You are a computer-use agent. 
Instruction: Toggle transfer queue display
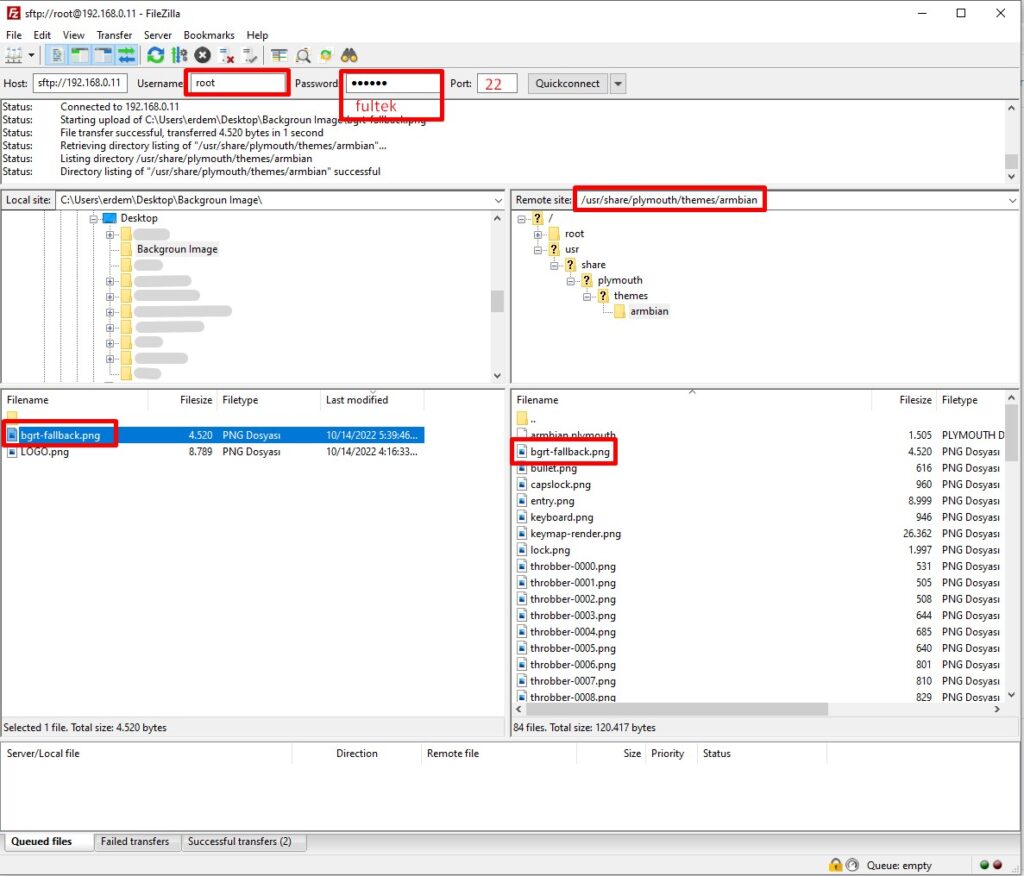(x=126, y=55)
